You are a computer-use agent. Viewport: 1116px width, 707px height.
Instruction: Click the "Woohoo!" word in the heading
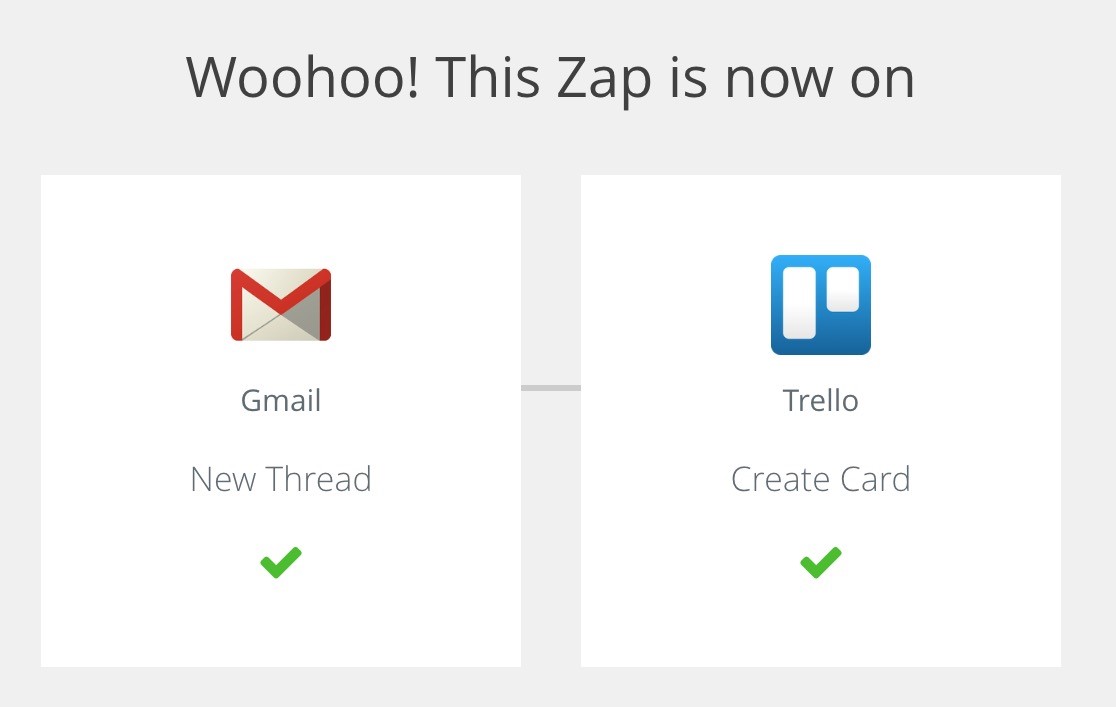click(x=303, y=77)
